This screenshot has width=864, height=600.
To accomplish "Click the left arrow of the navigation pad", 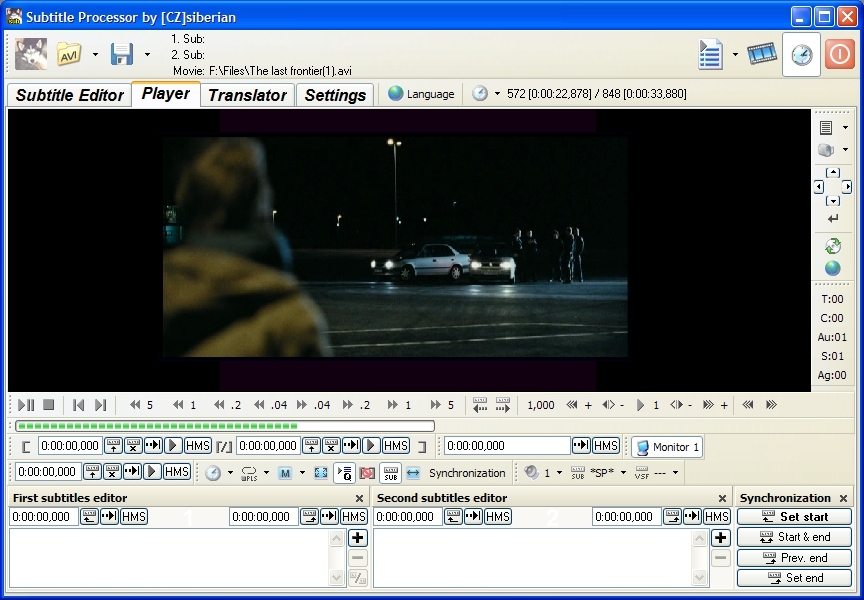I will click(x=819, y=187).
